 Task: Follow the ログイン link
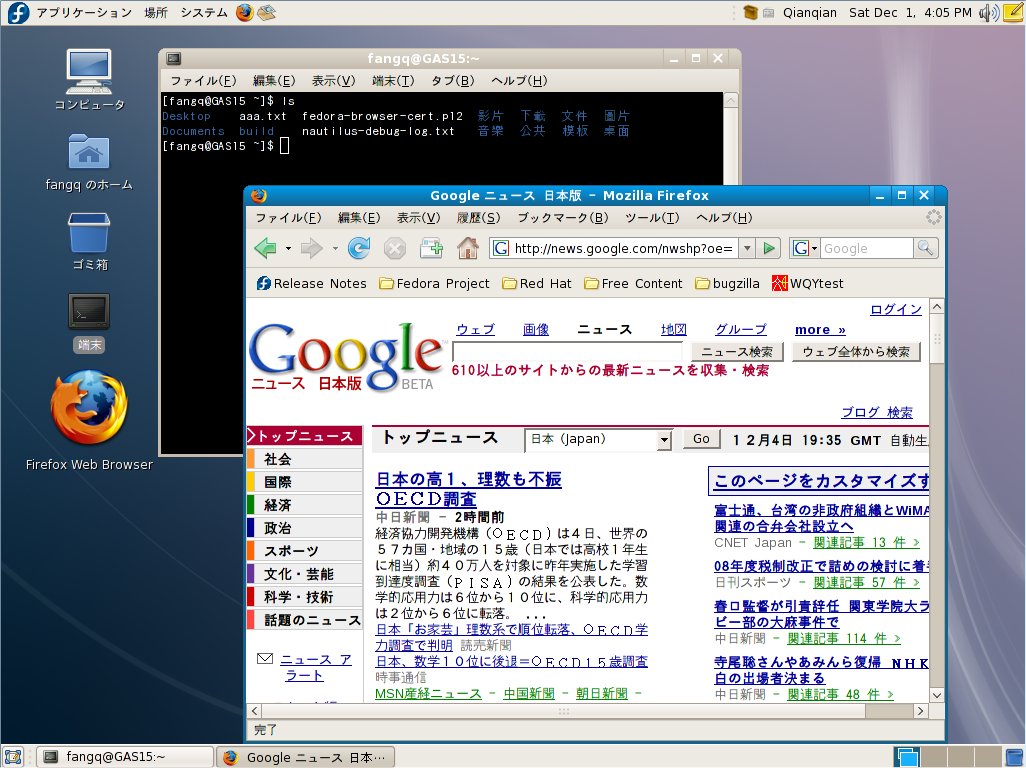click(896, 309)
